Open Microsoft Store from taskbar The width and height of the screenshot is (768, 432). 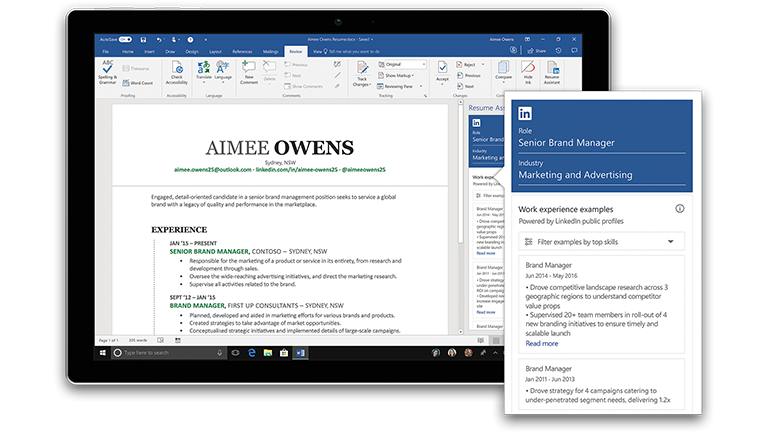coord(284,353)
